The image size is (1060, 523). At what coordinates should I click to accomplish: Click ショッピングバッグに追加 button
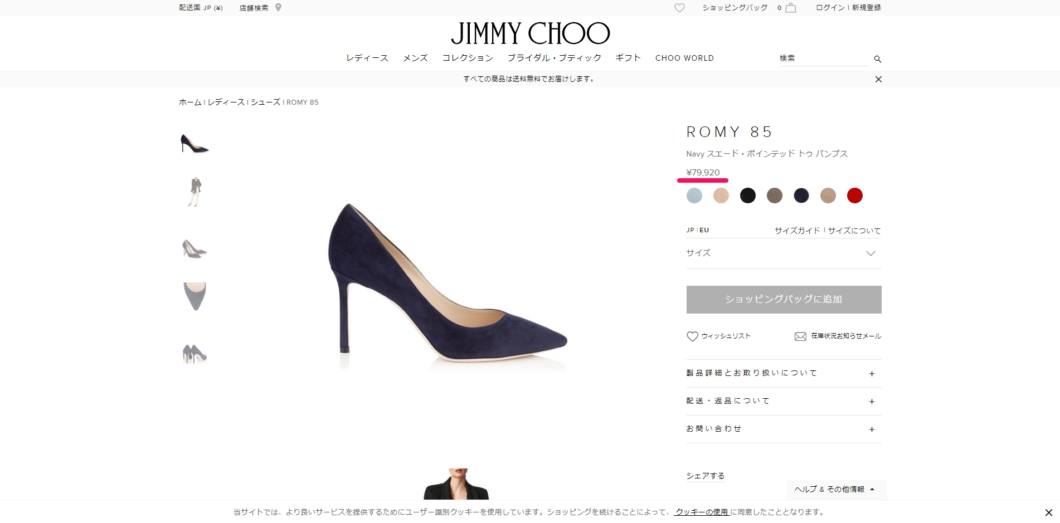pos(784,299)
